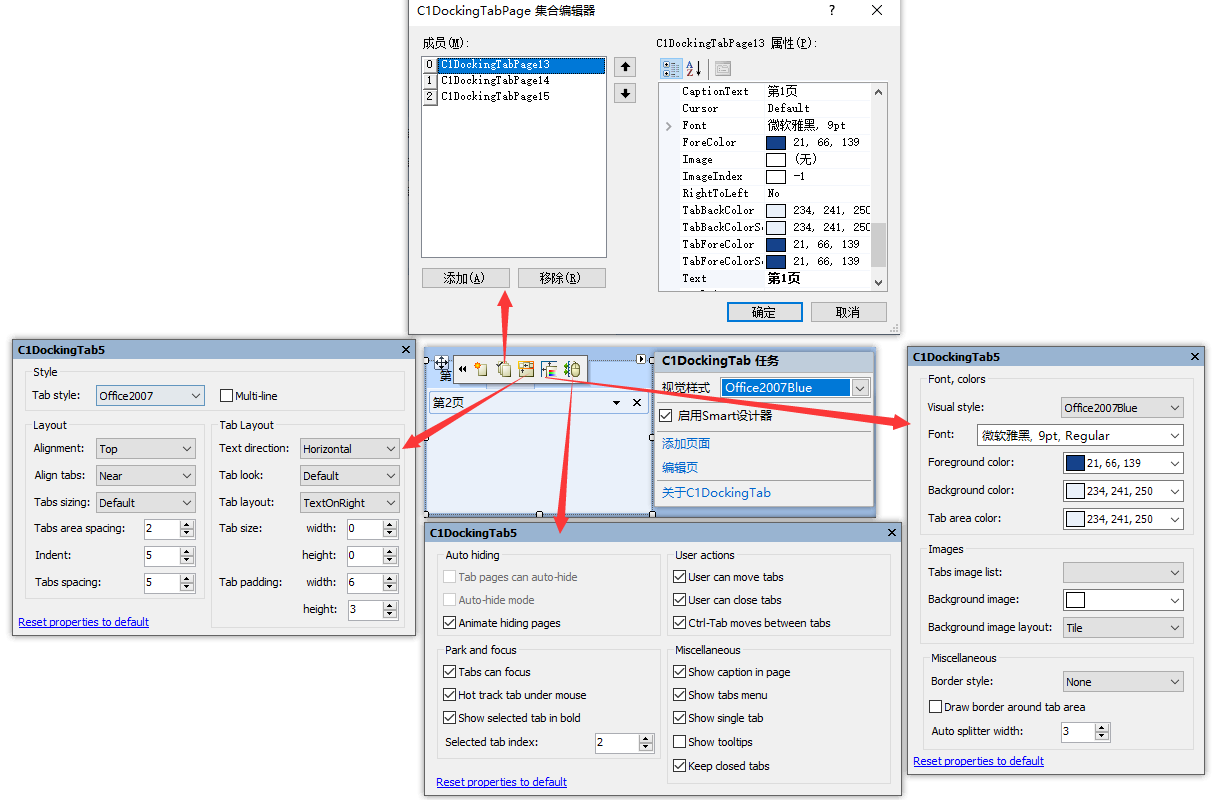
Task: Toggle Show tabs menu
Action: pos(679,695)
